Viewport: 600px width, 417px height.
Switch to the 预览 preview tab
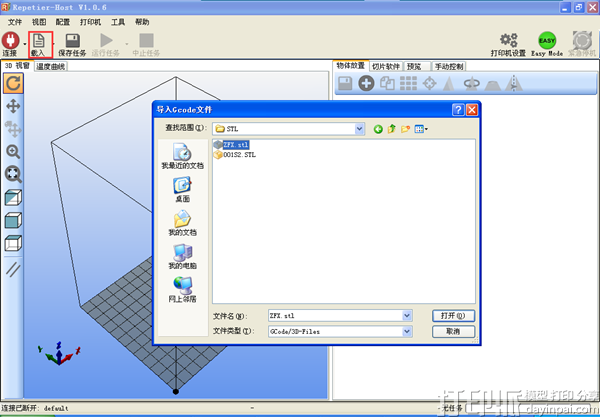pyautogui.click(x=417, y=67)
